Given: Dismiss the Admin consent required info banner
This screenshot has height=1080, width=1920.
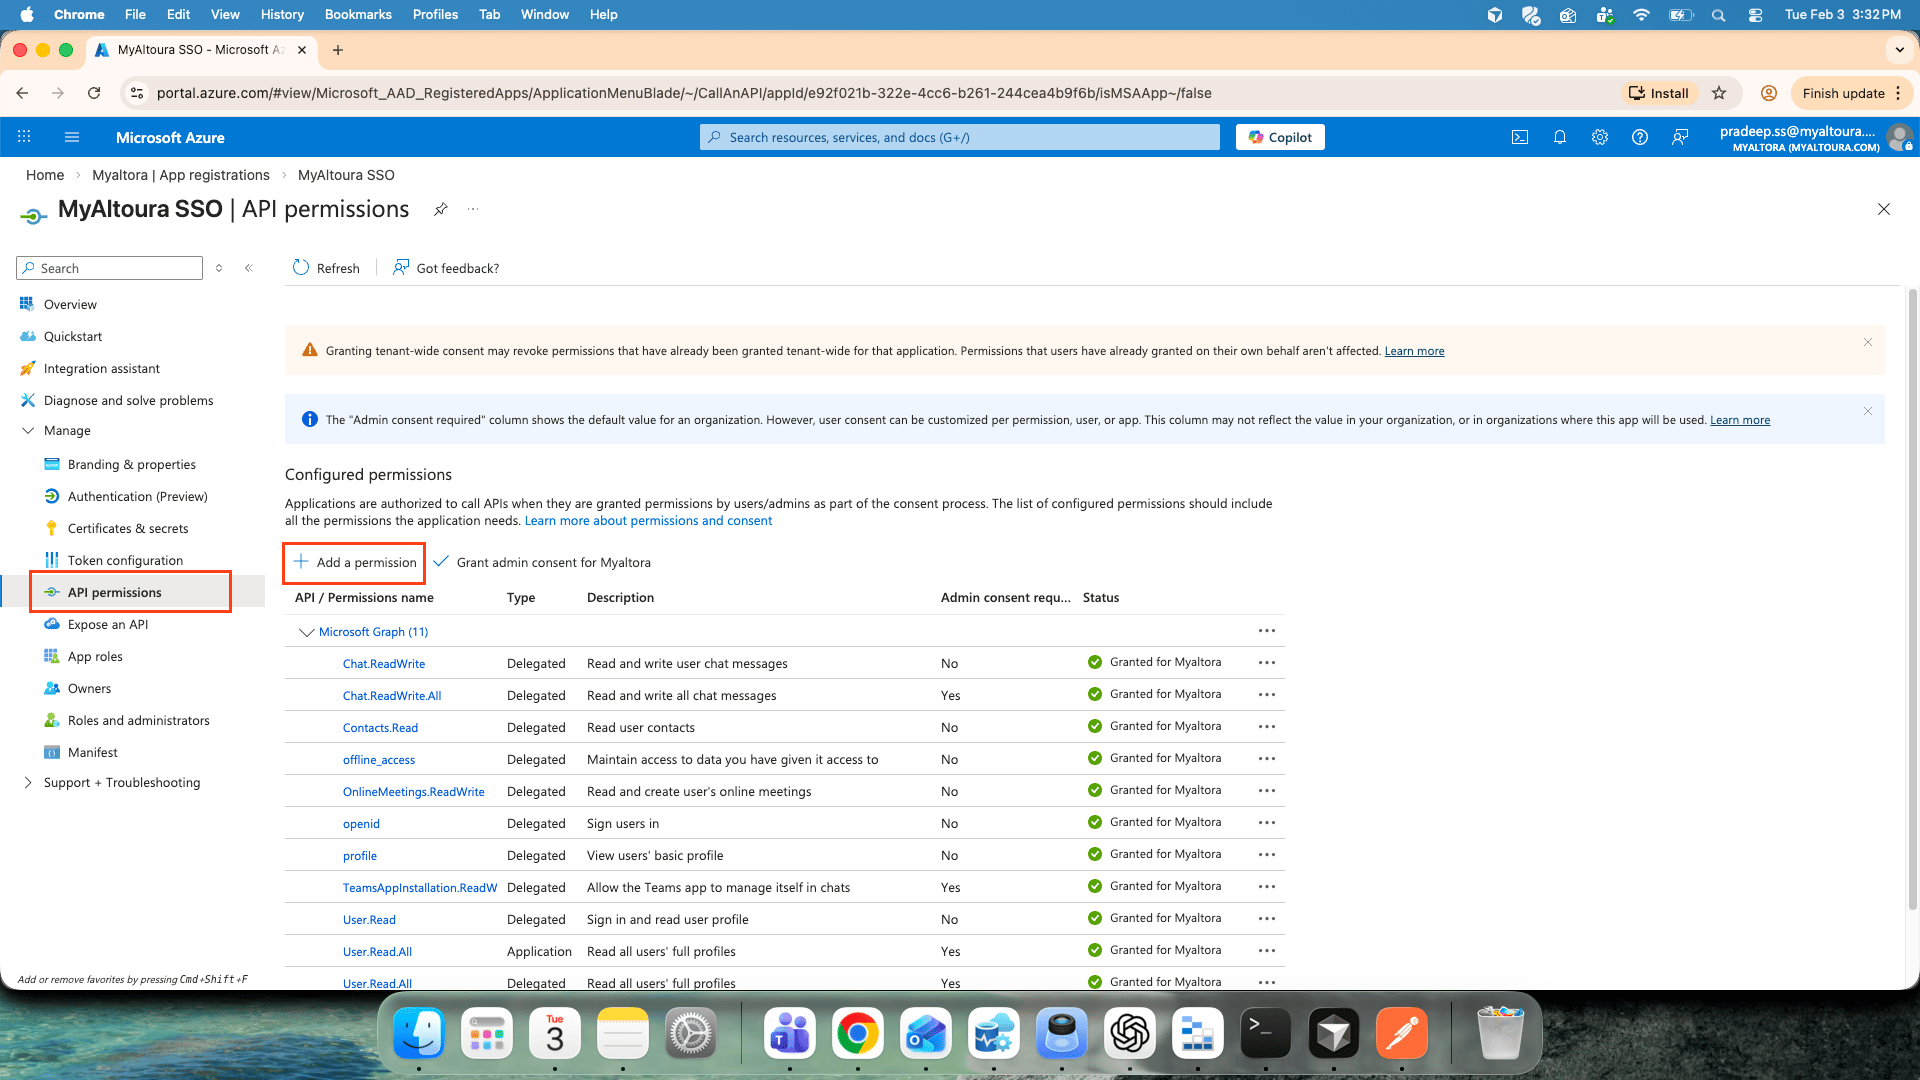Looking at the screenshot, I should [1867, 411].
